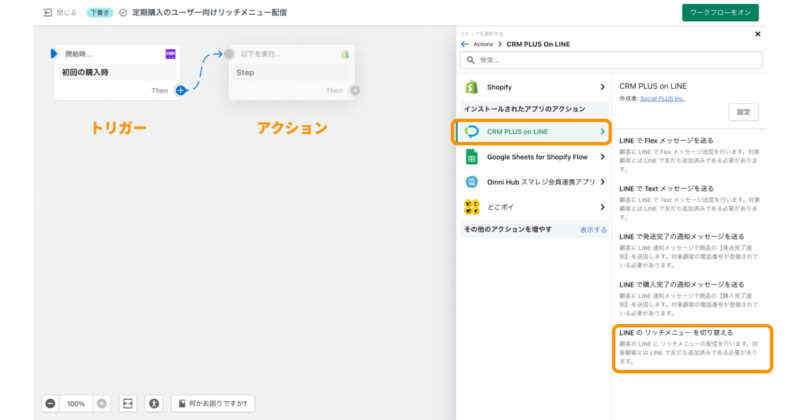Click the Shopify bag icon in list

[471, 87]
